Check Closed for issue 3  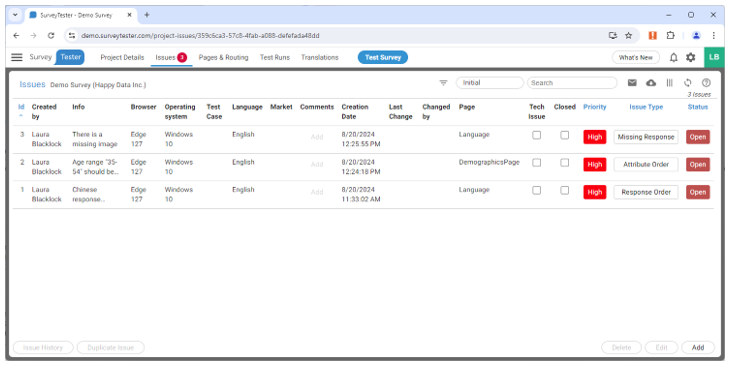564,135
